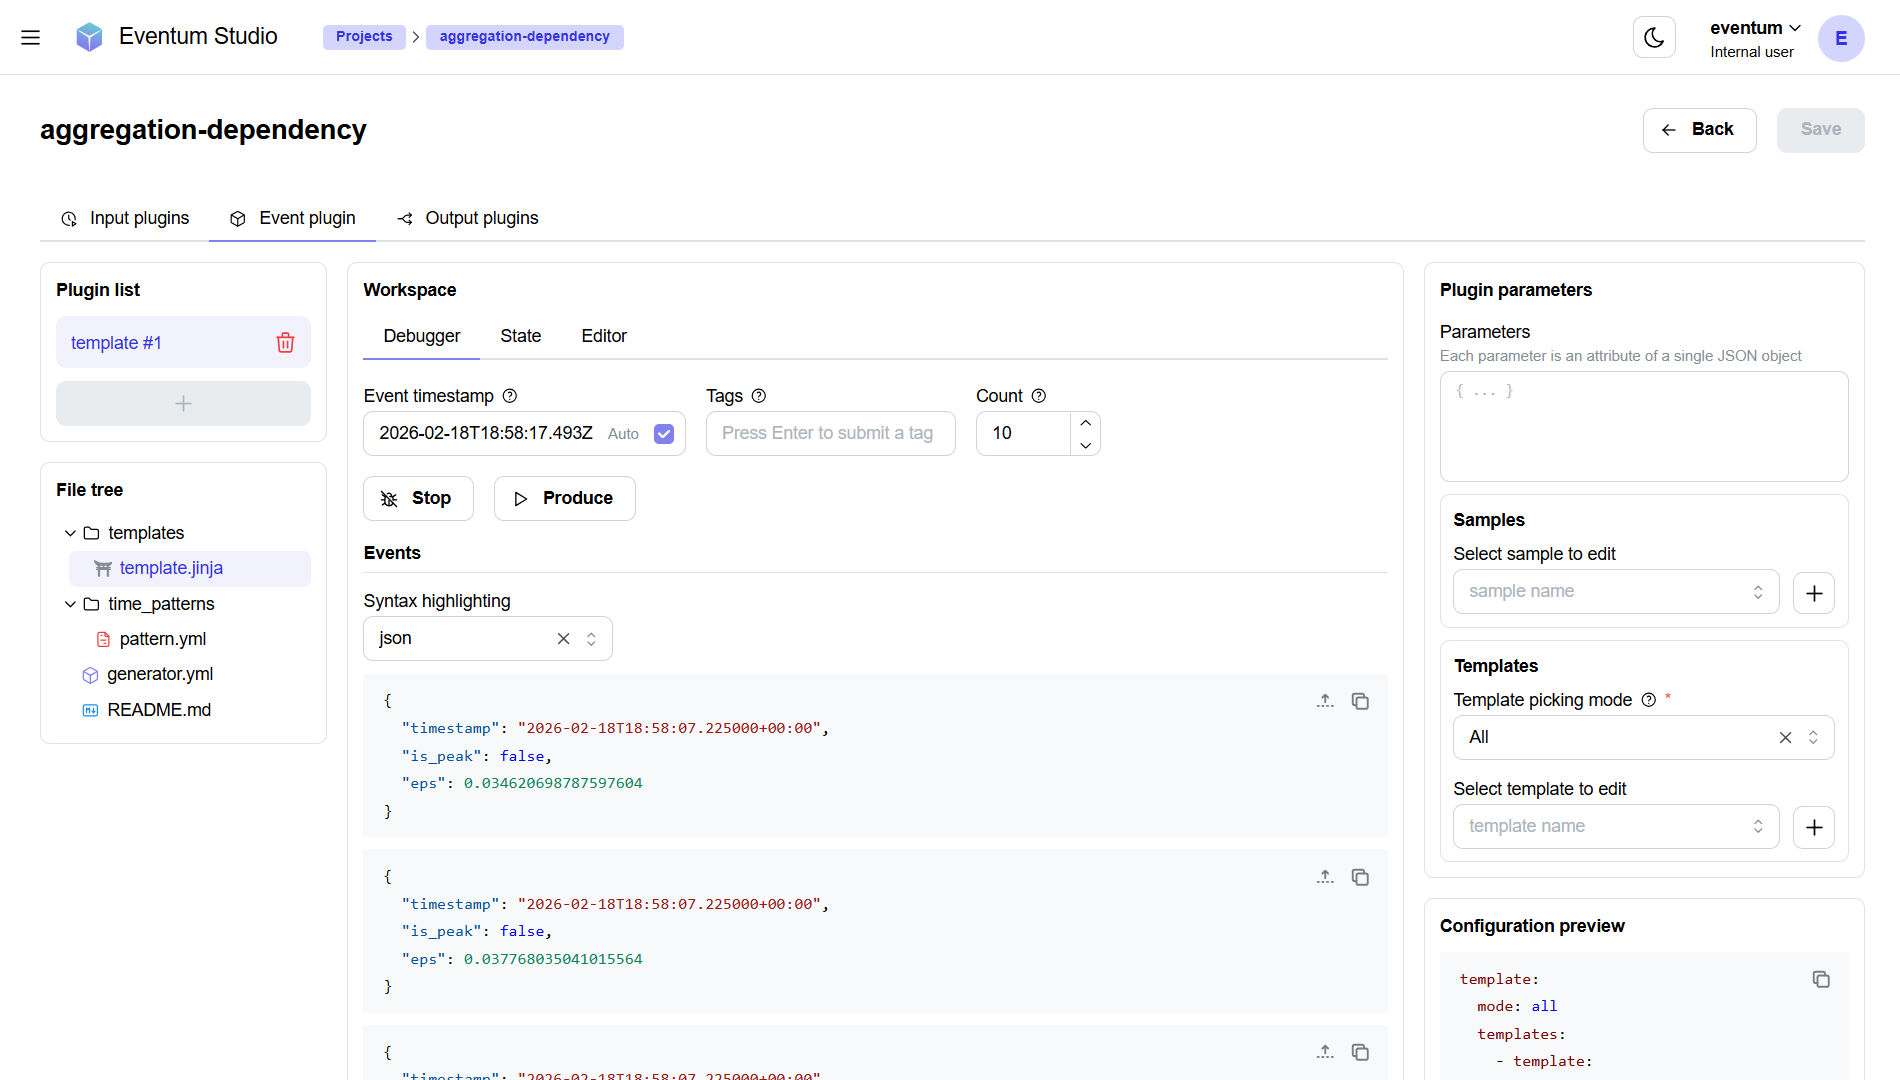Delete template #1 using the trash icon

coord(285,342)
